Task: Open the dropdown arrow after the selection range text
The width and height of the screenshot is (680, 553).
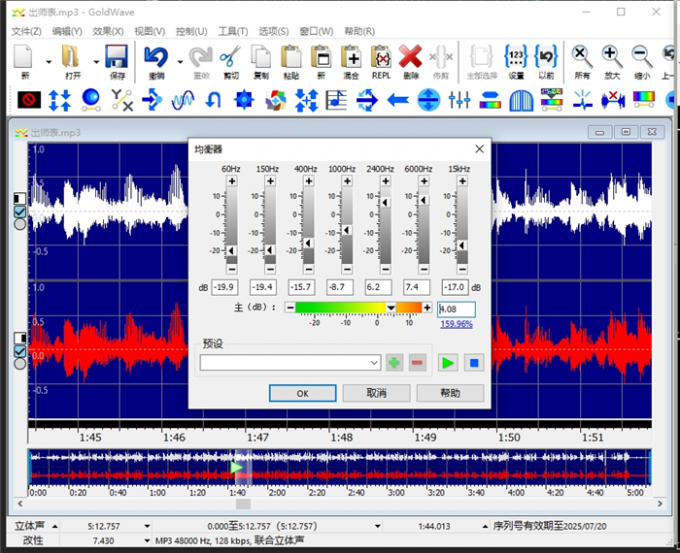Action: coord(378,526)
